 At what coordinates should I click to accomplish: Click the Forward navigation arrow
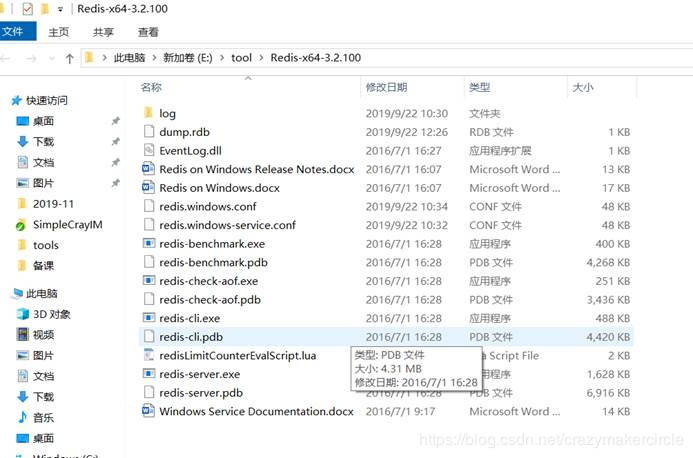coord(31,58)
